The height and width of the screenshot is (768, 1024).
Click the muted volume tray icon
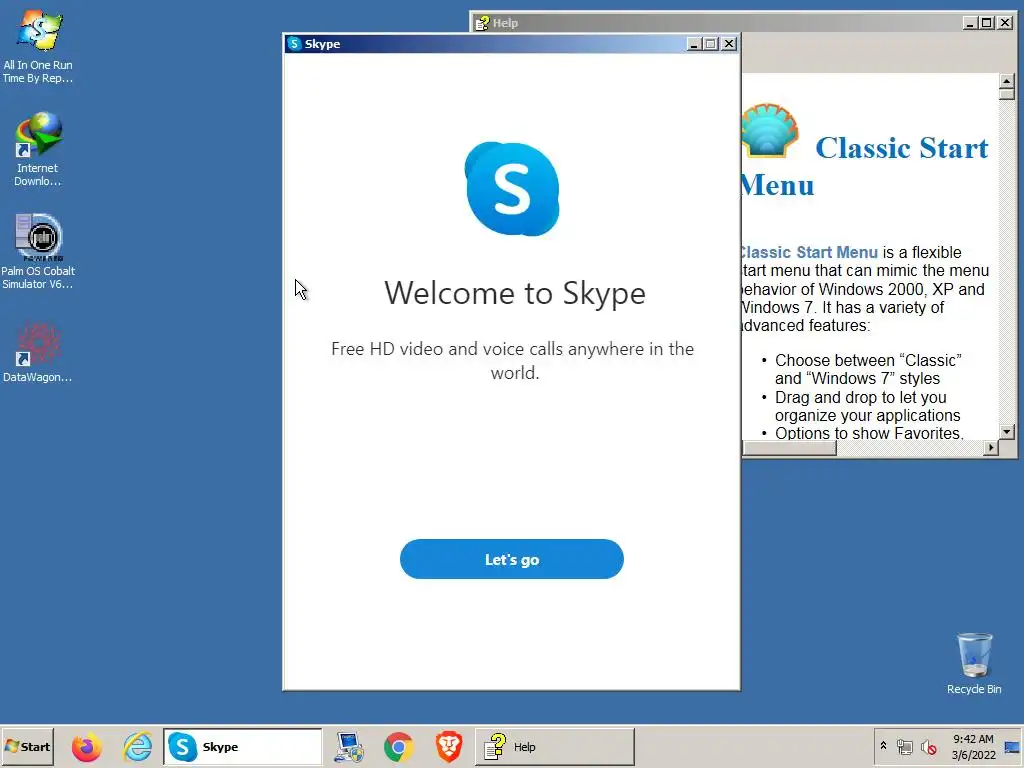(928, 746)
